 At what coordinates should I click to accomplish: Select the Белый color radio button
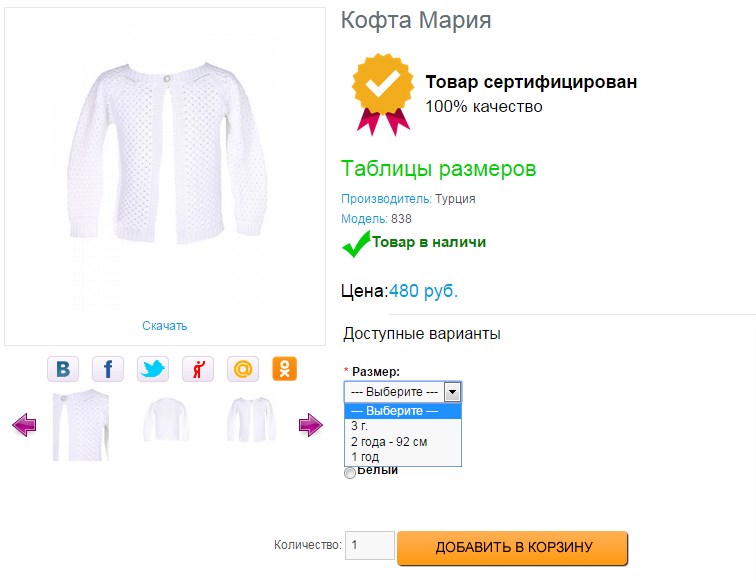pos(350,473)
